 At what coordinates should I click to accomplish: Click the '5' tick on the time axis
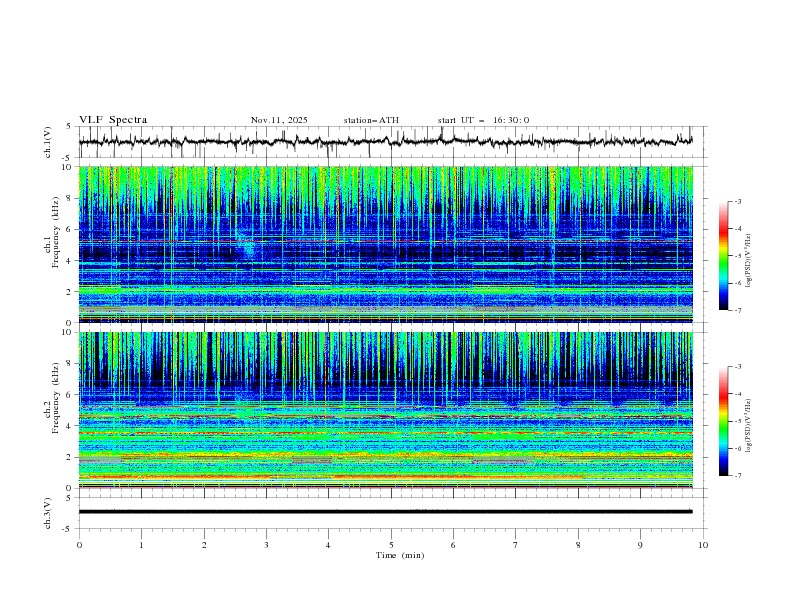coord(391,545)
